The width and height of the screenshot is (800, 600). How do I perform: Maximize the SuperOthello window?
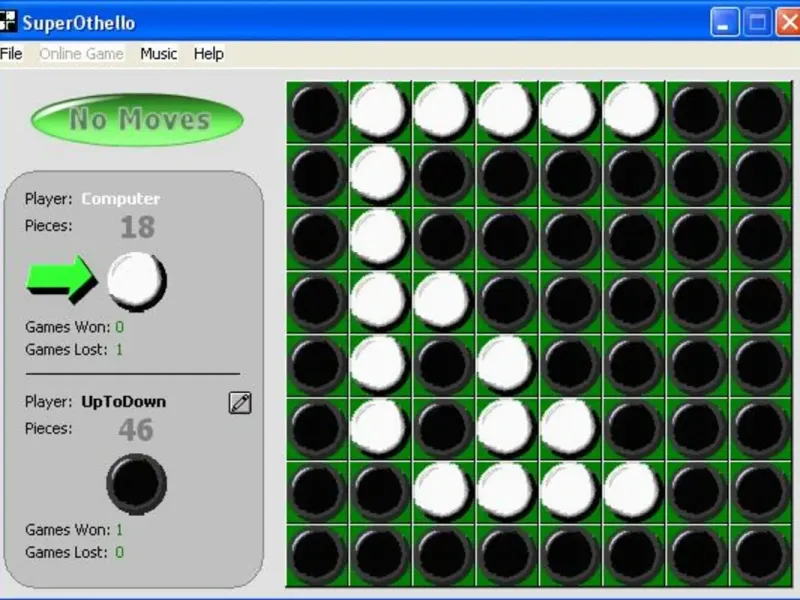(757, 23)
